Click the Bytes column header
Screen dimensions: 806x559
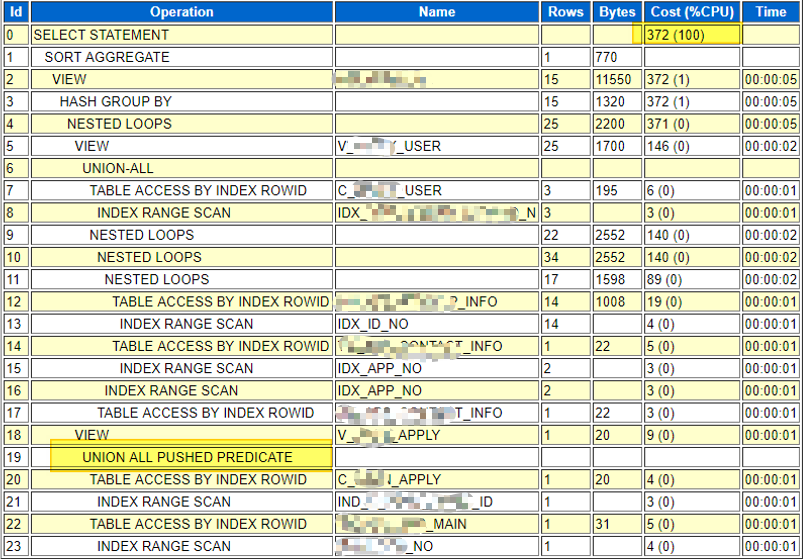point(617,12)
